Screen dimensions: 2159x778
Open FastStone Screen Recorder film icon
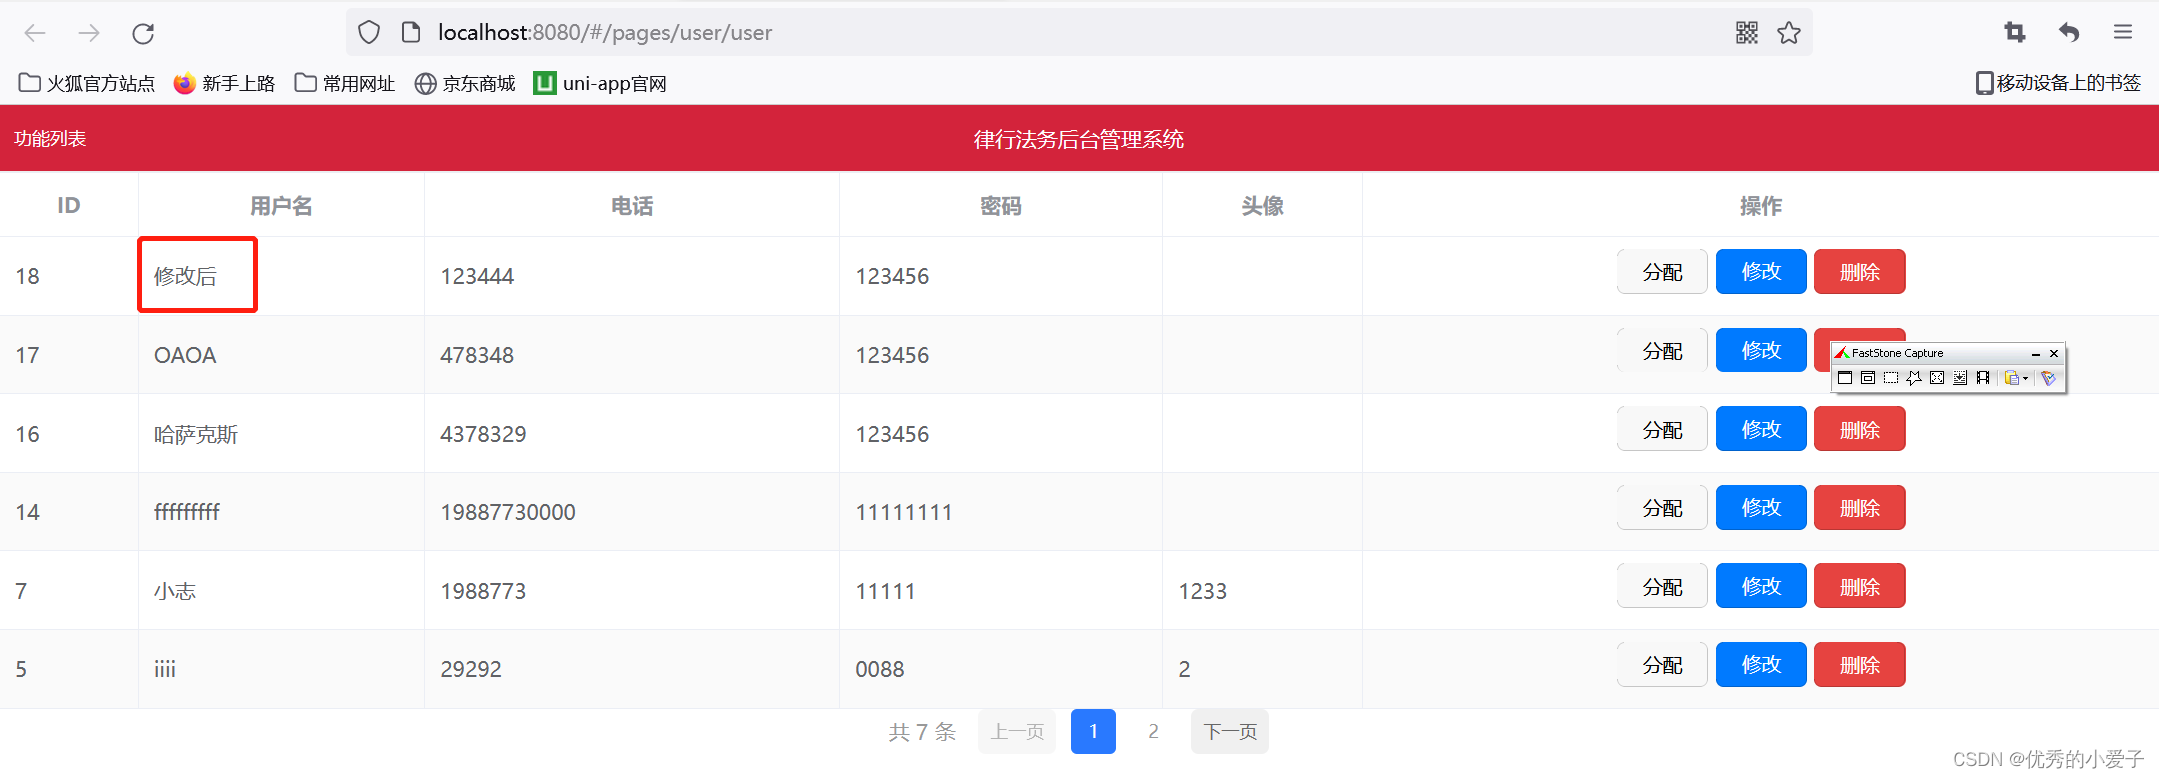pyautogui.click(x=1983, y=377)
